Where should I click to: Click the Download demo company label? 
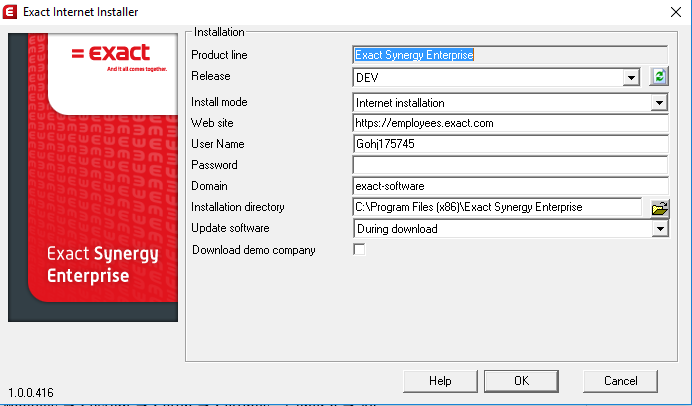pos(254,250)
